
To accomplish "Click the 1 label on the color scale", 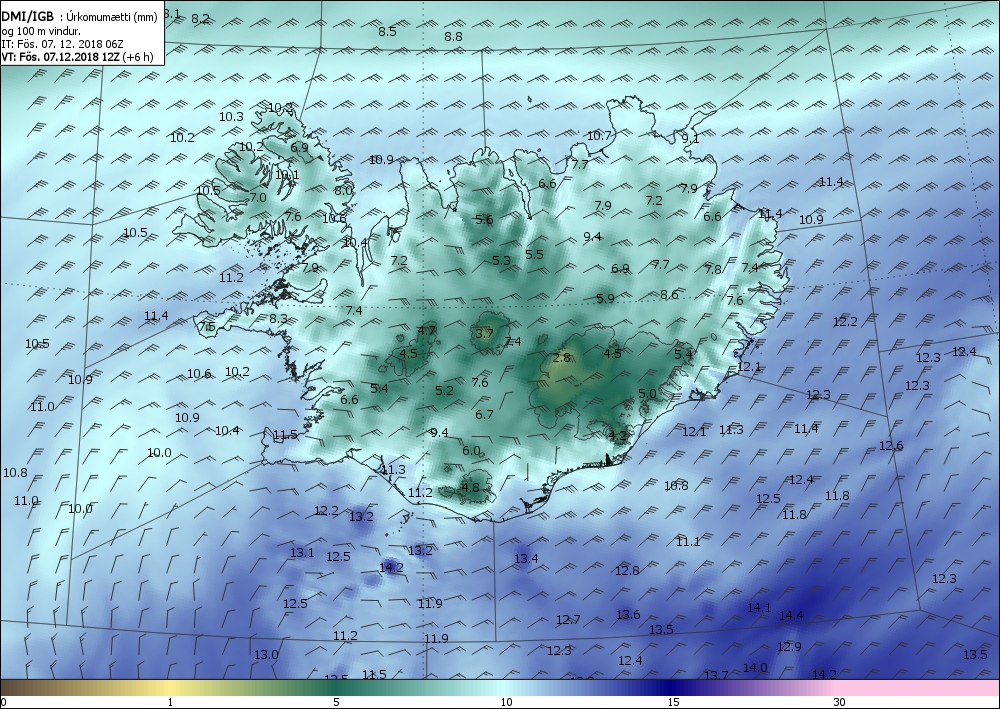I will point(170,702).
